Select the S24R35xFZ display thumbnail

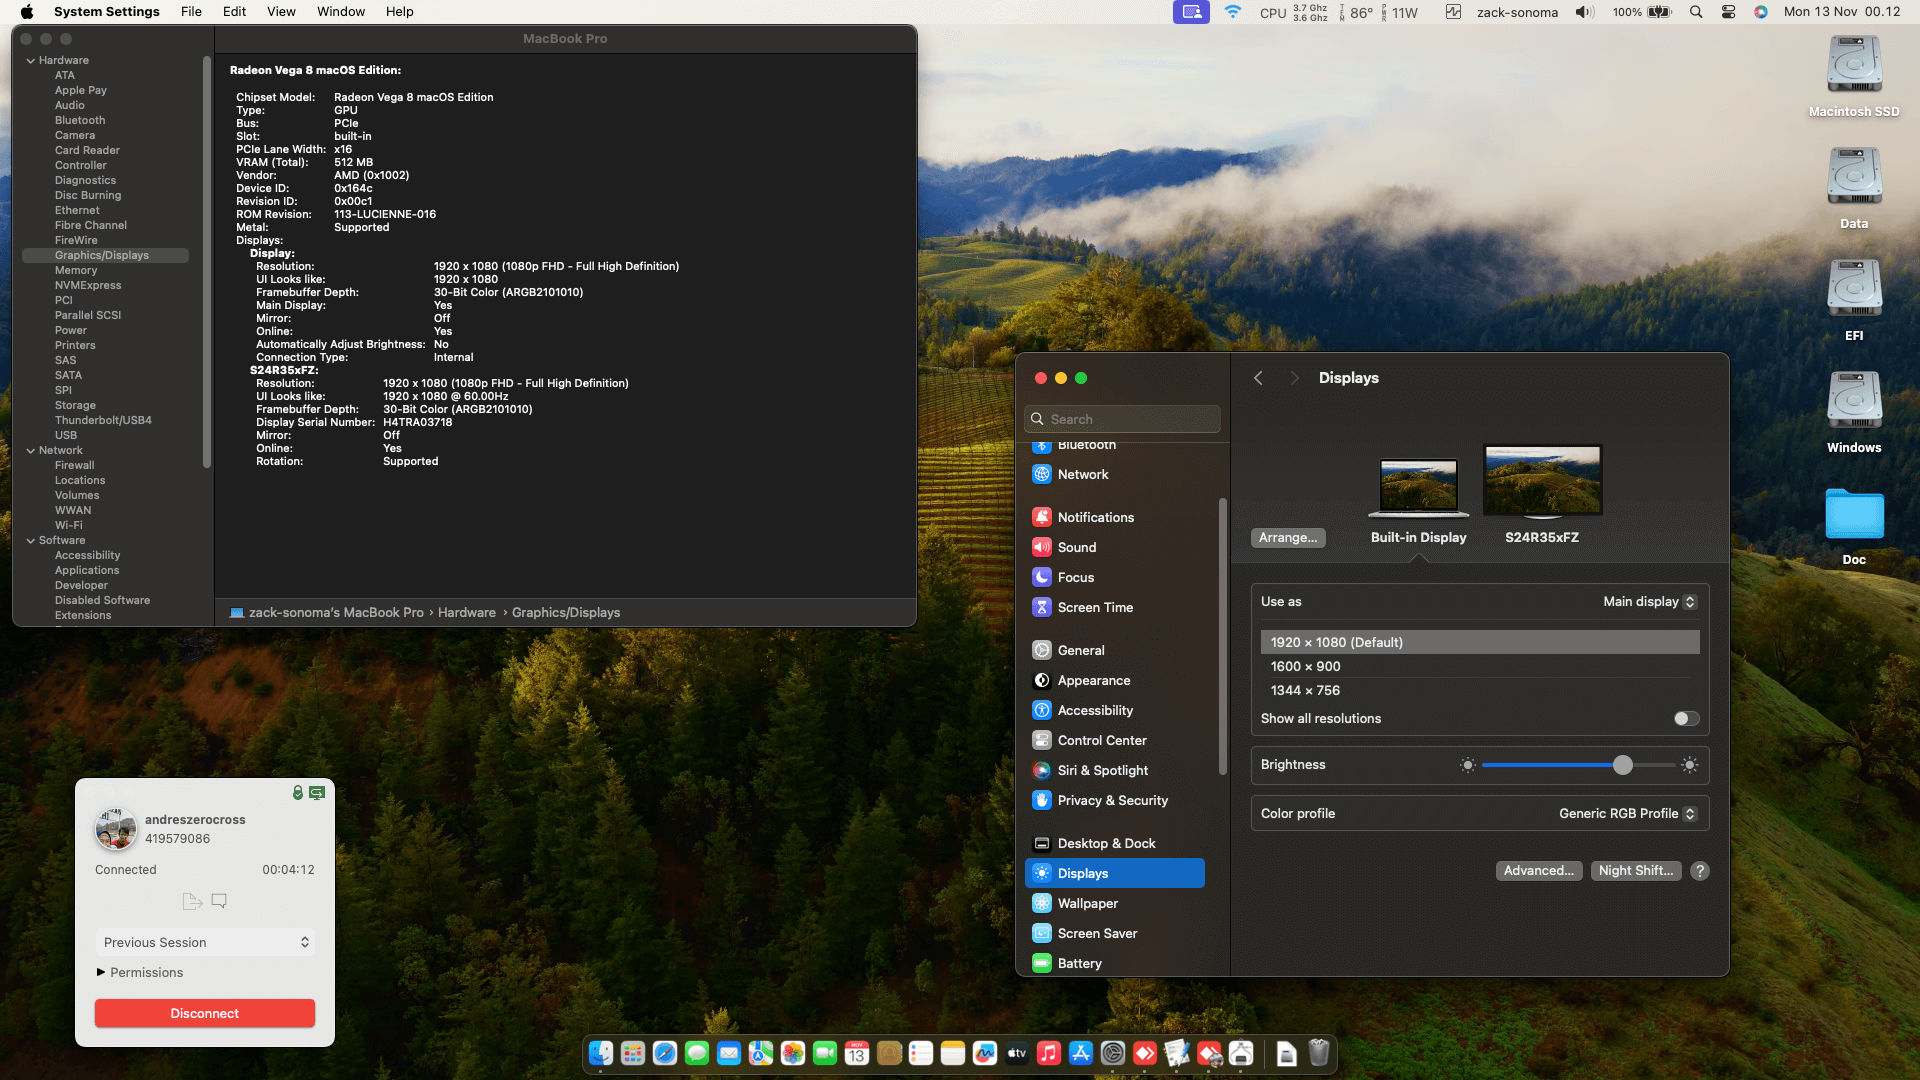click(1542, 482)
